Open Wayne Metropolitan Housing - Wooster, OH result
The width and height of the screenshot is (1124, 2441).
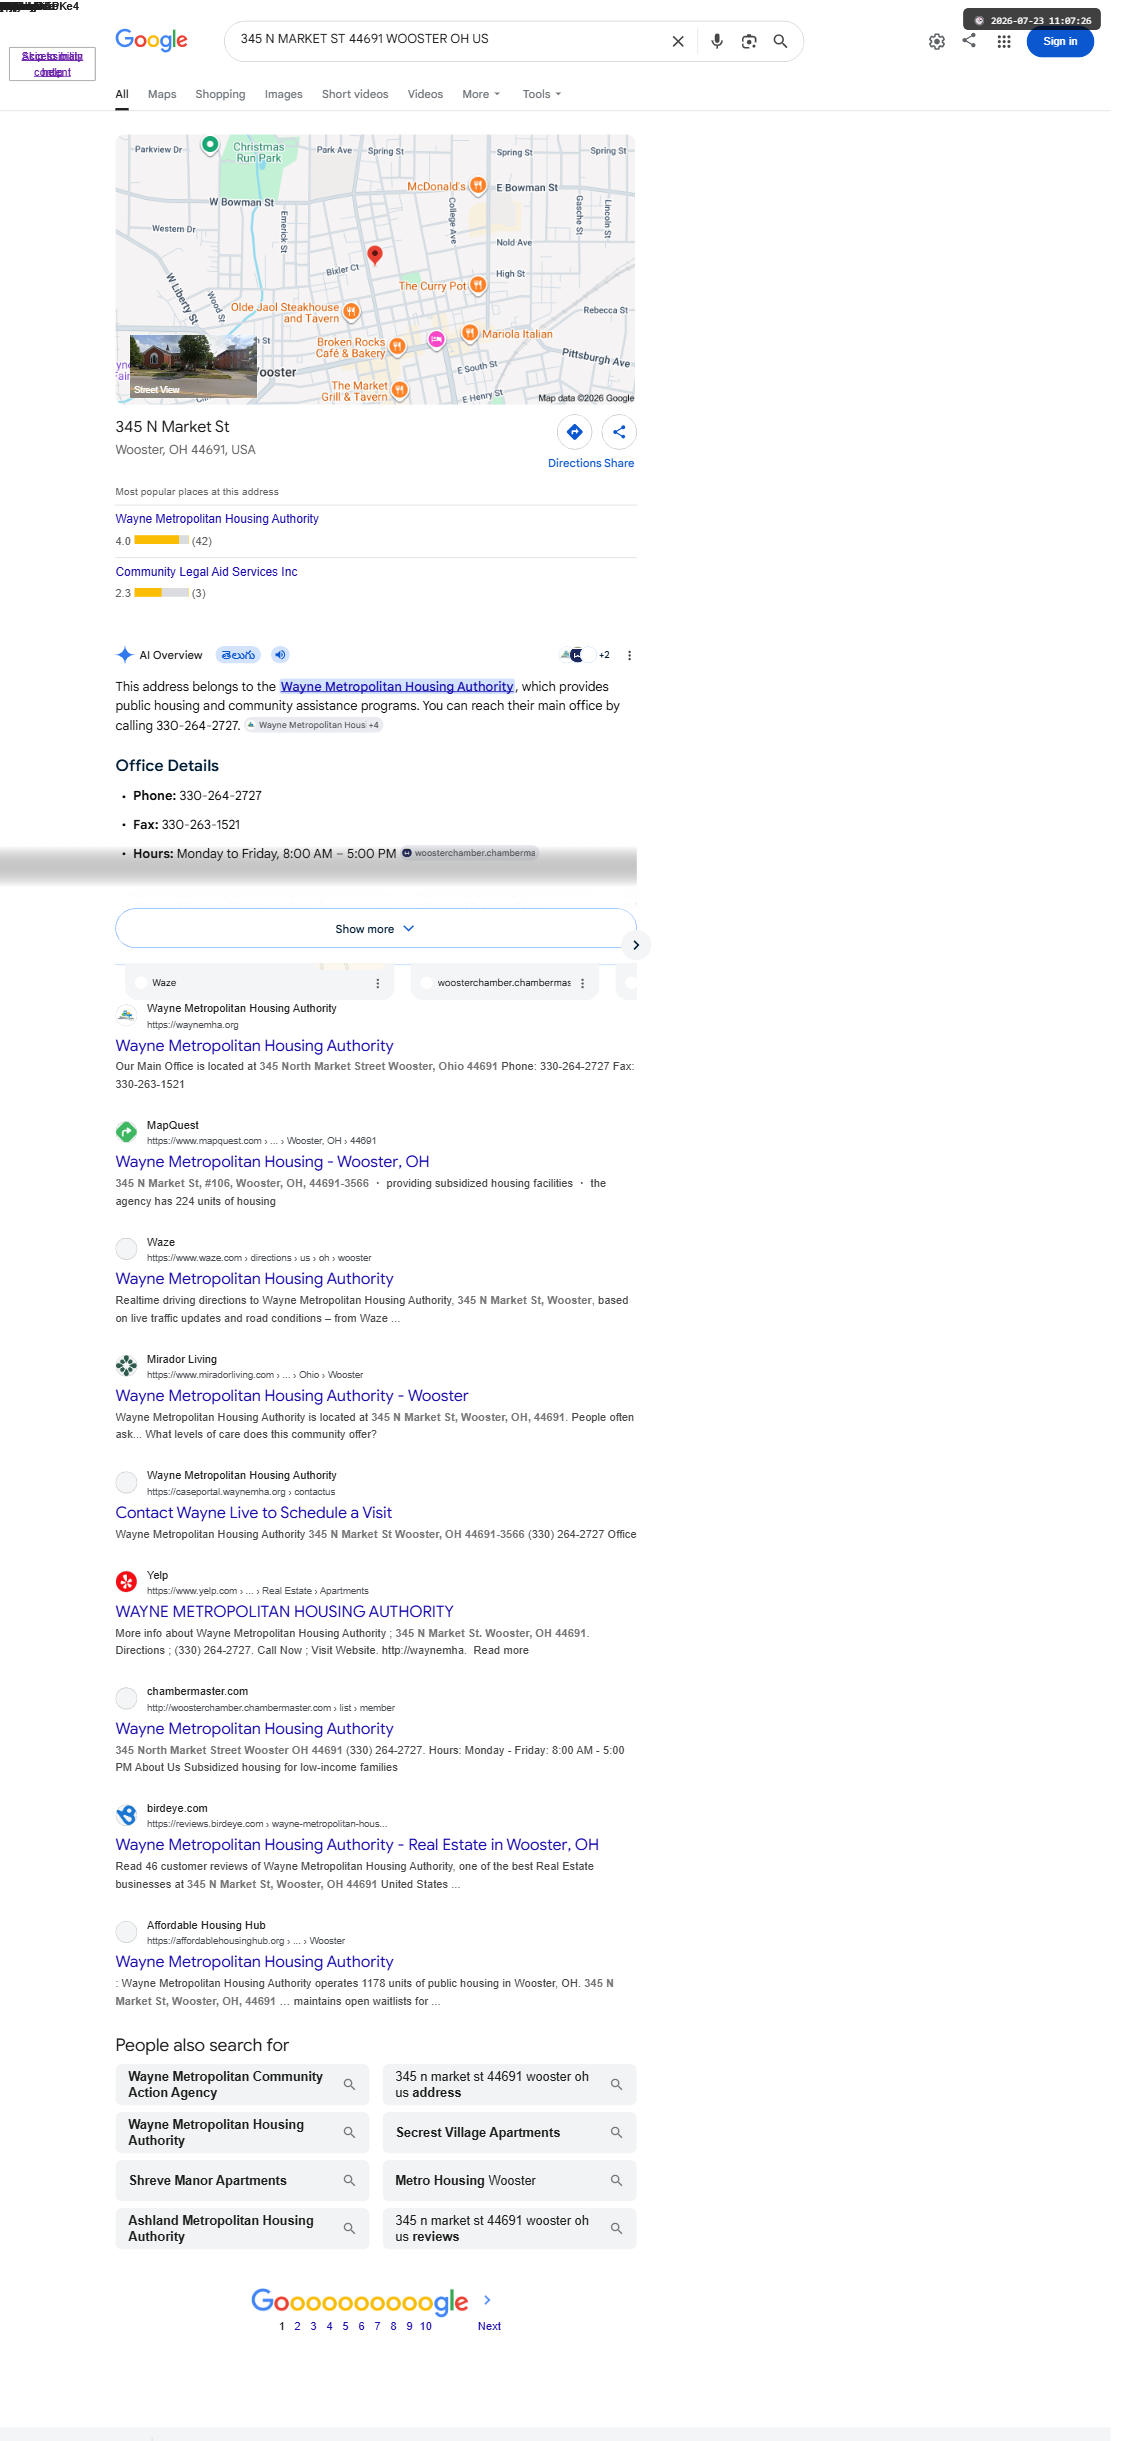(x=272, y=1161)
